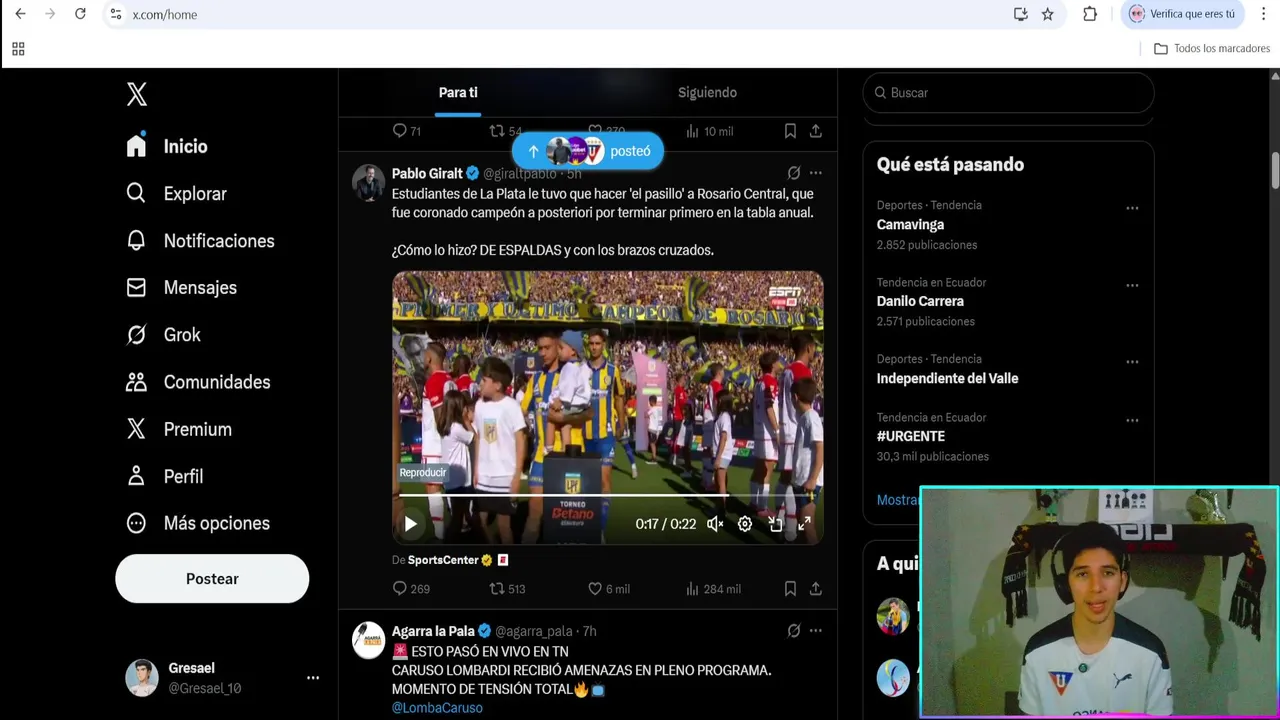Bookmark the top post
The height and width of the screenshot is (720, 1280).
[790, 131]
